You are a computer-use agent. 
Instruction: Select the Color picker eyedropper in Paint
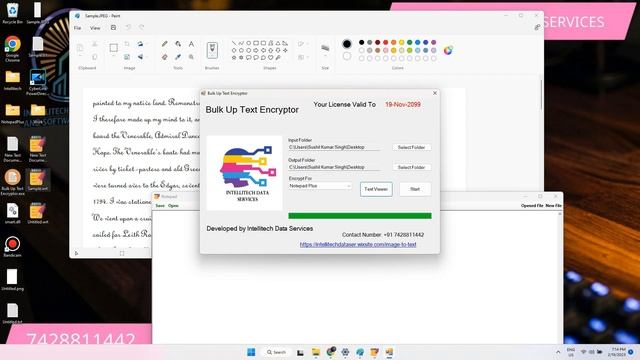pos(178,57)
